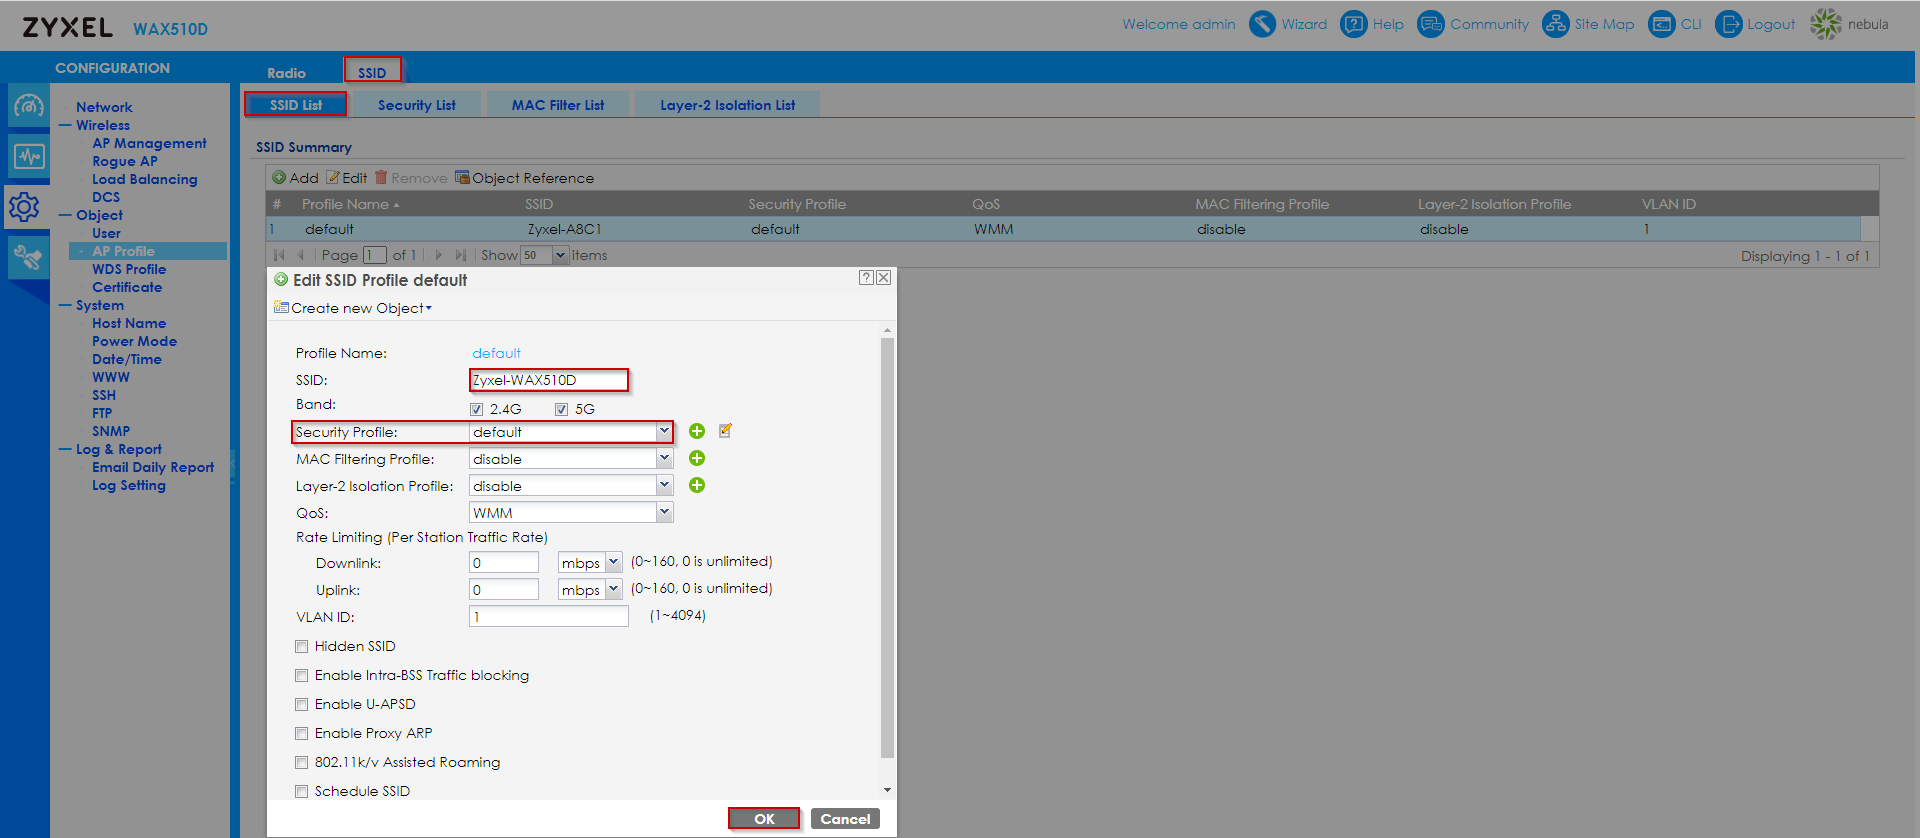1920x838 pixels.
Task: Expand the QoS dropdown
Action: click(663, 512)
